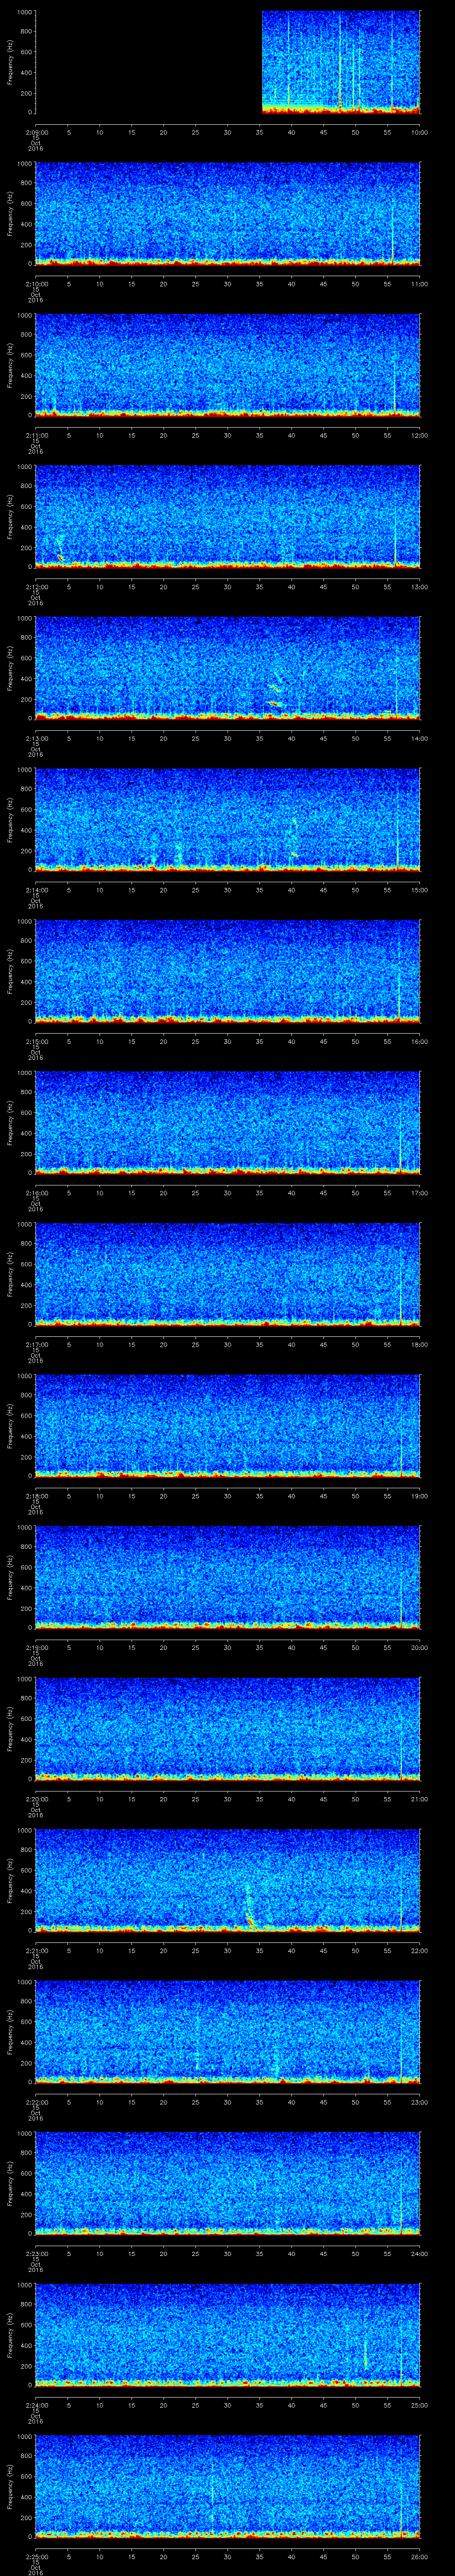Click the faint signal near 52 seconds in 2:24:00 panel
The height and width of the screenshot is (2576, 455).
pos(366,2351)
